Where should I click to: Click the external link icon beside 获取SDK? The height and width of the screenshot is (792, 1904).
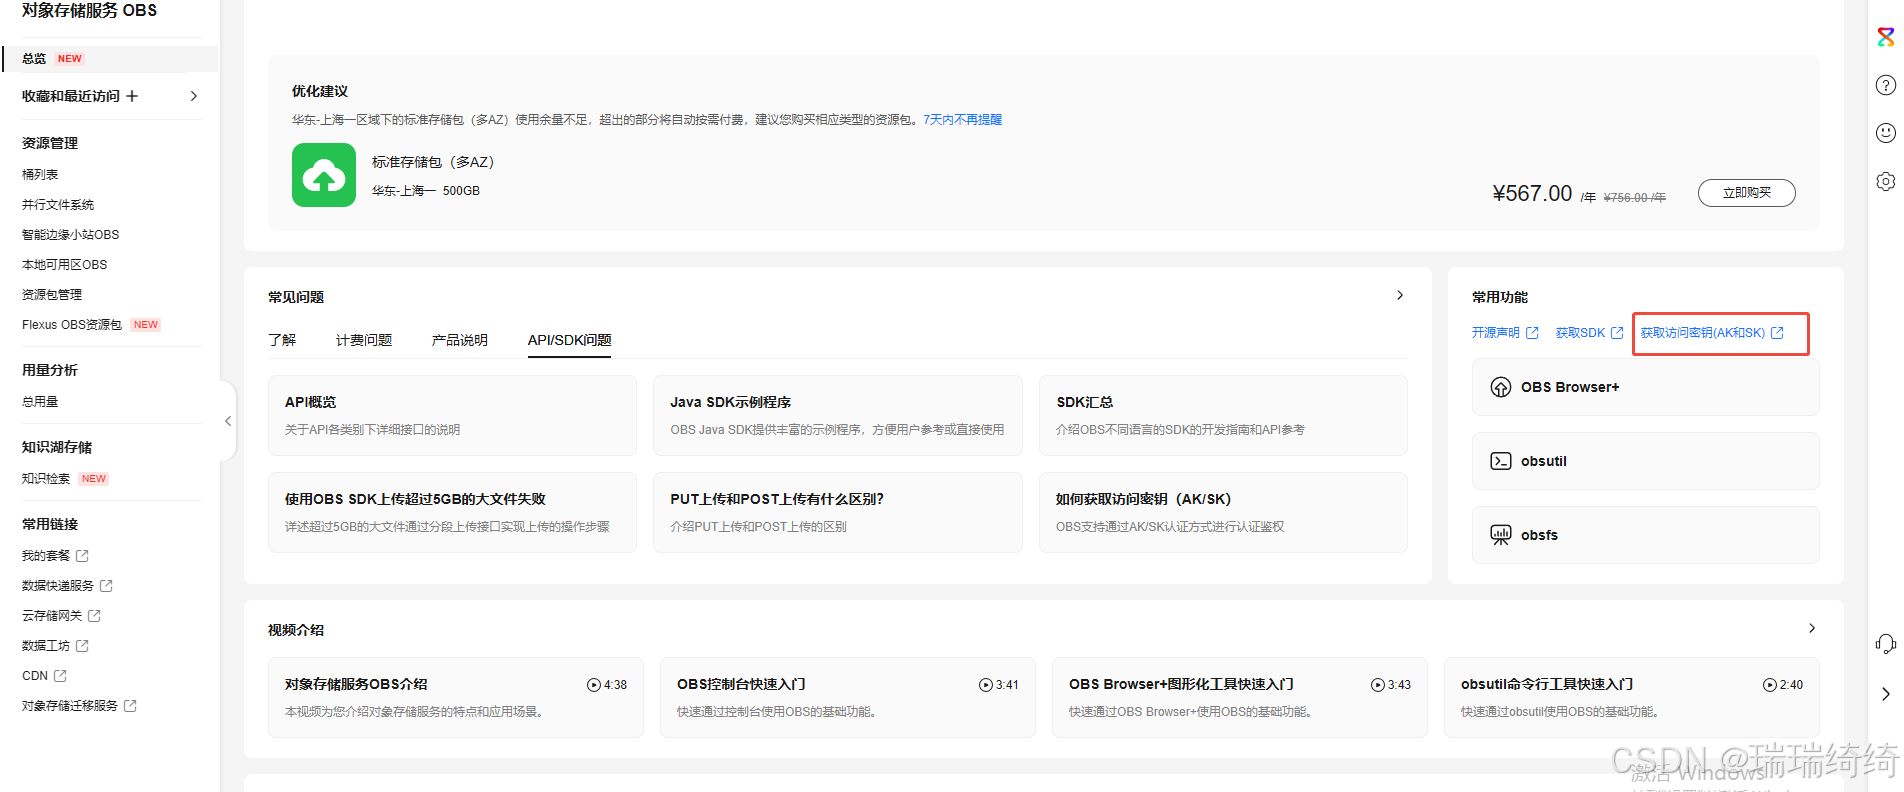click(x=1617, y=333)
